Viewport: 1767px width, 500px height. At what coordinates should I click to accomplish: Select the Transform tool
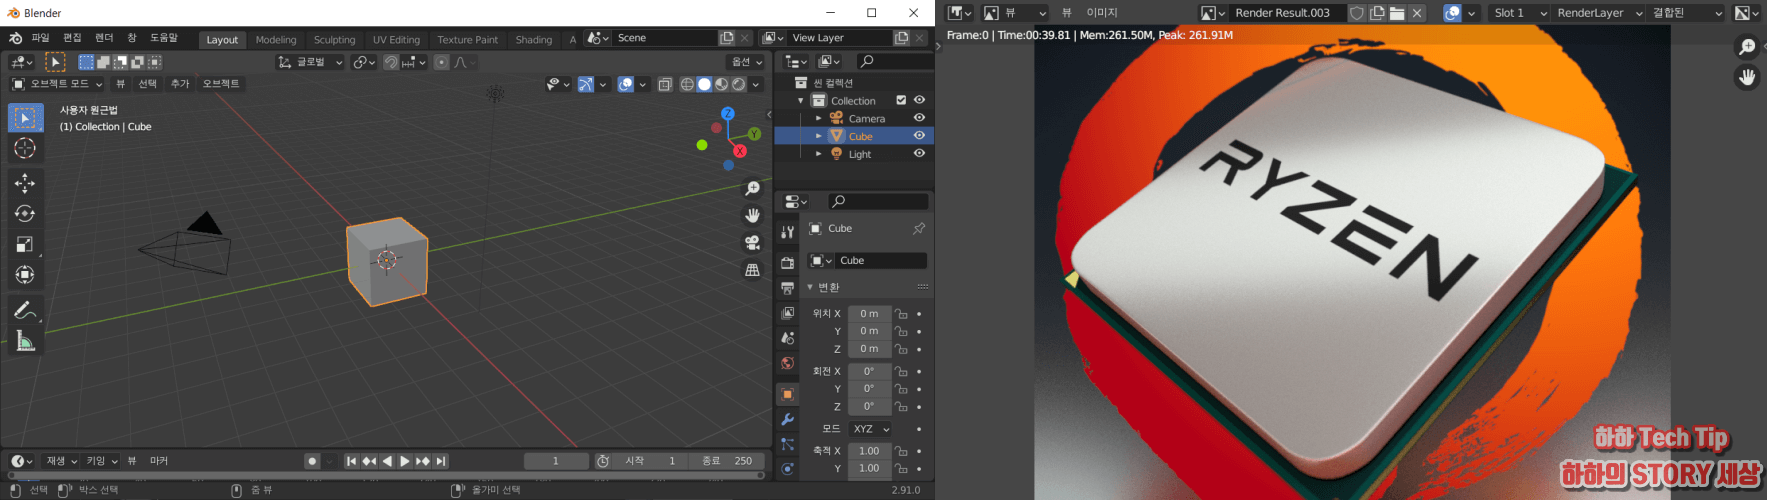pos(25,275)
